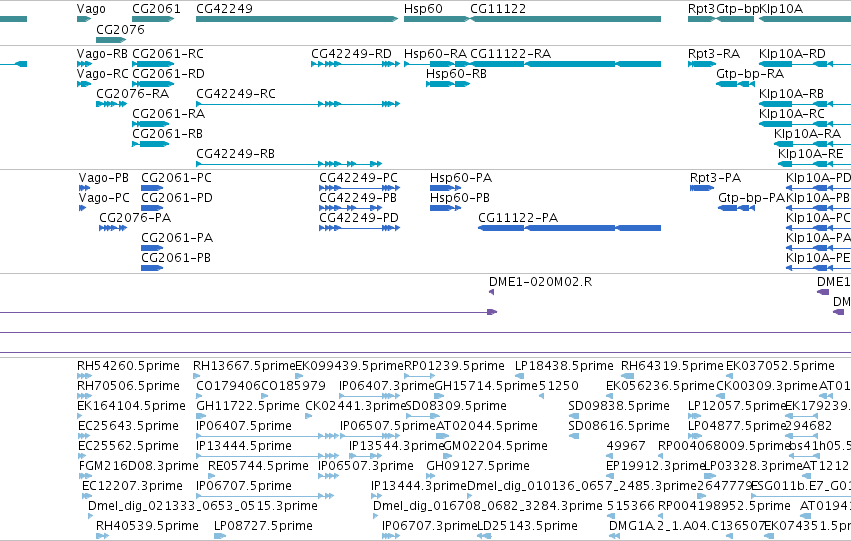Select the CG2076 gene label
This screenshot has width=851, height=541.
coord(120,29)
